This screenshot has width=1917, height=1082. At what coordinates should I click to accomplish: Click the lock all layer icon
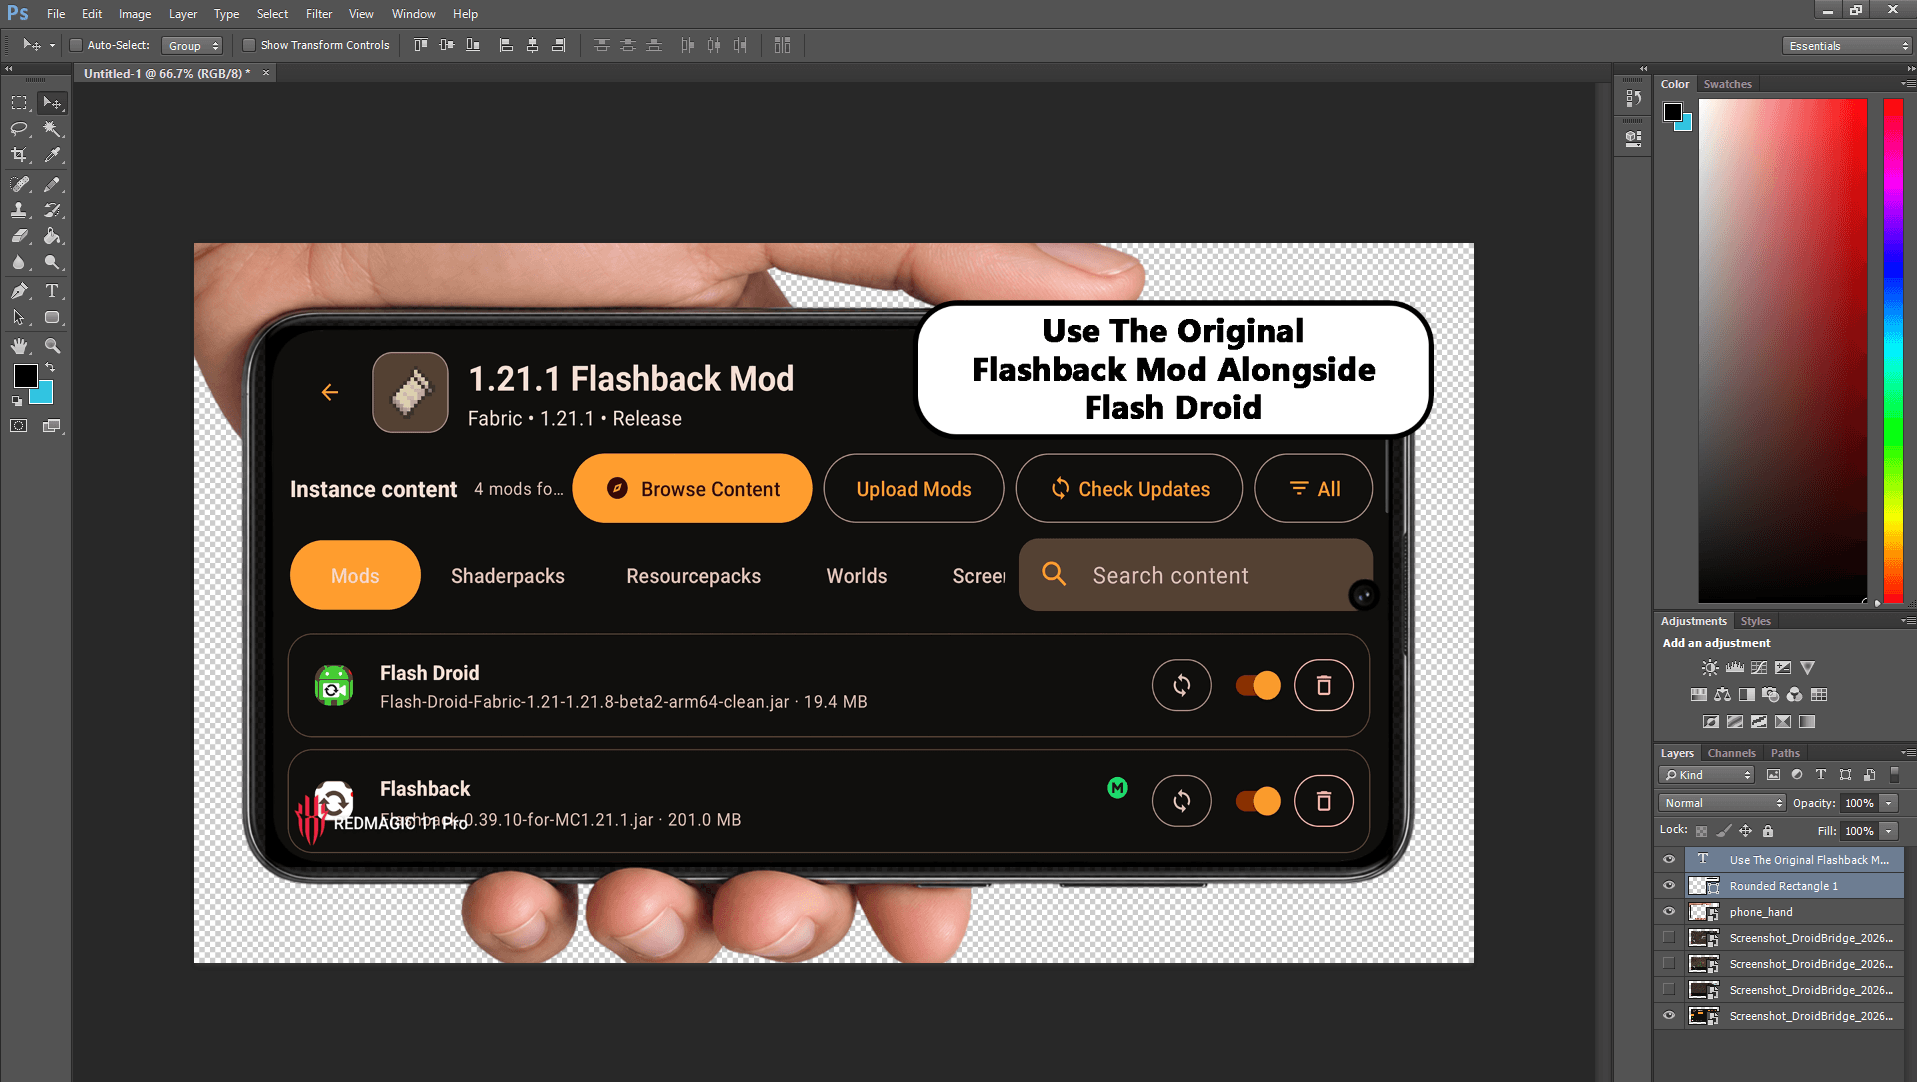(x=1768, y=831)
